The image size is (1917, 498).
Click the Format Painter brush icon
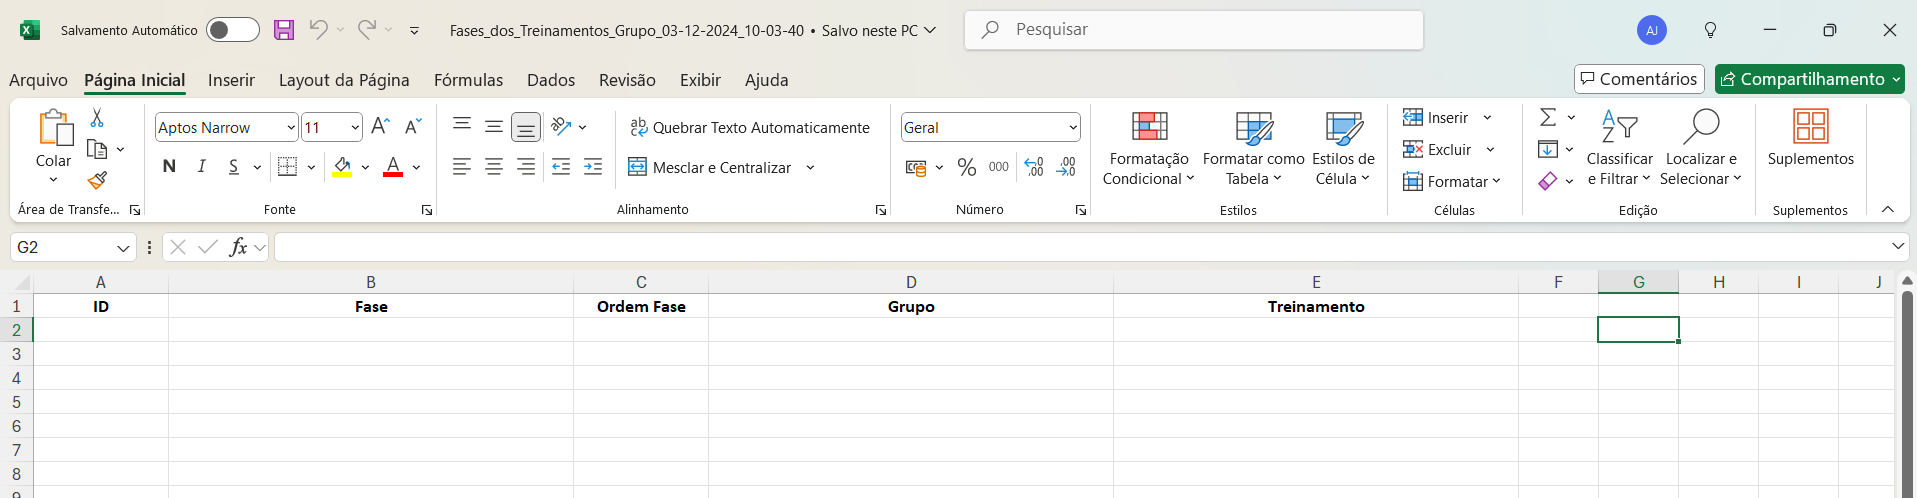click(97, 180)
